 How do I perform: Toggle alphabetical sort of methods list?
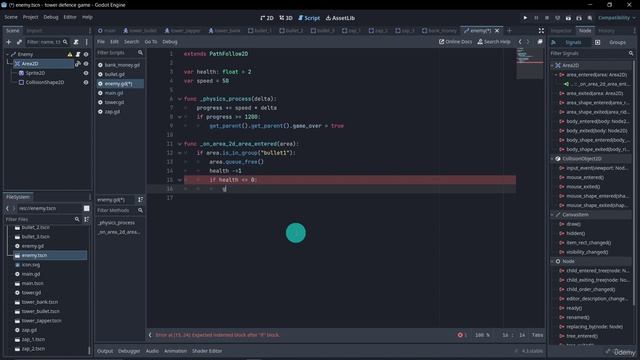tap(140, 200)
